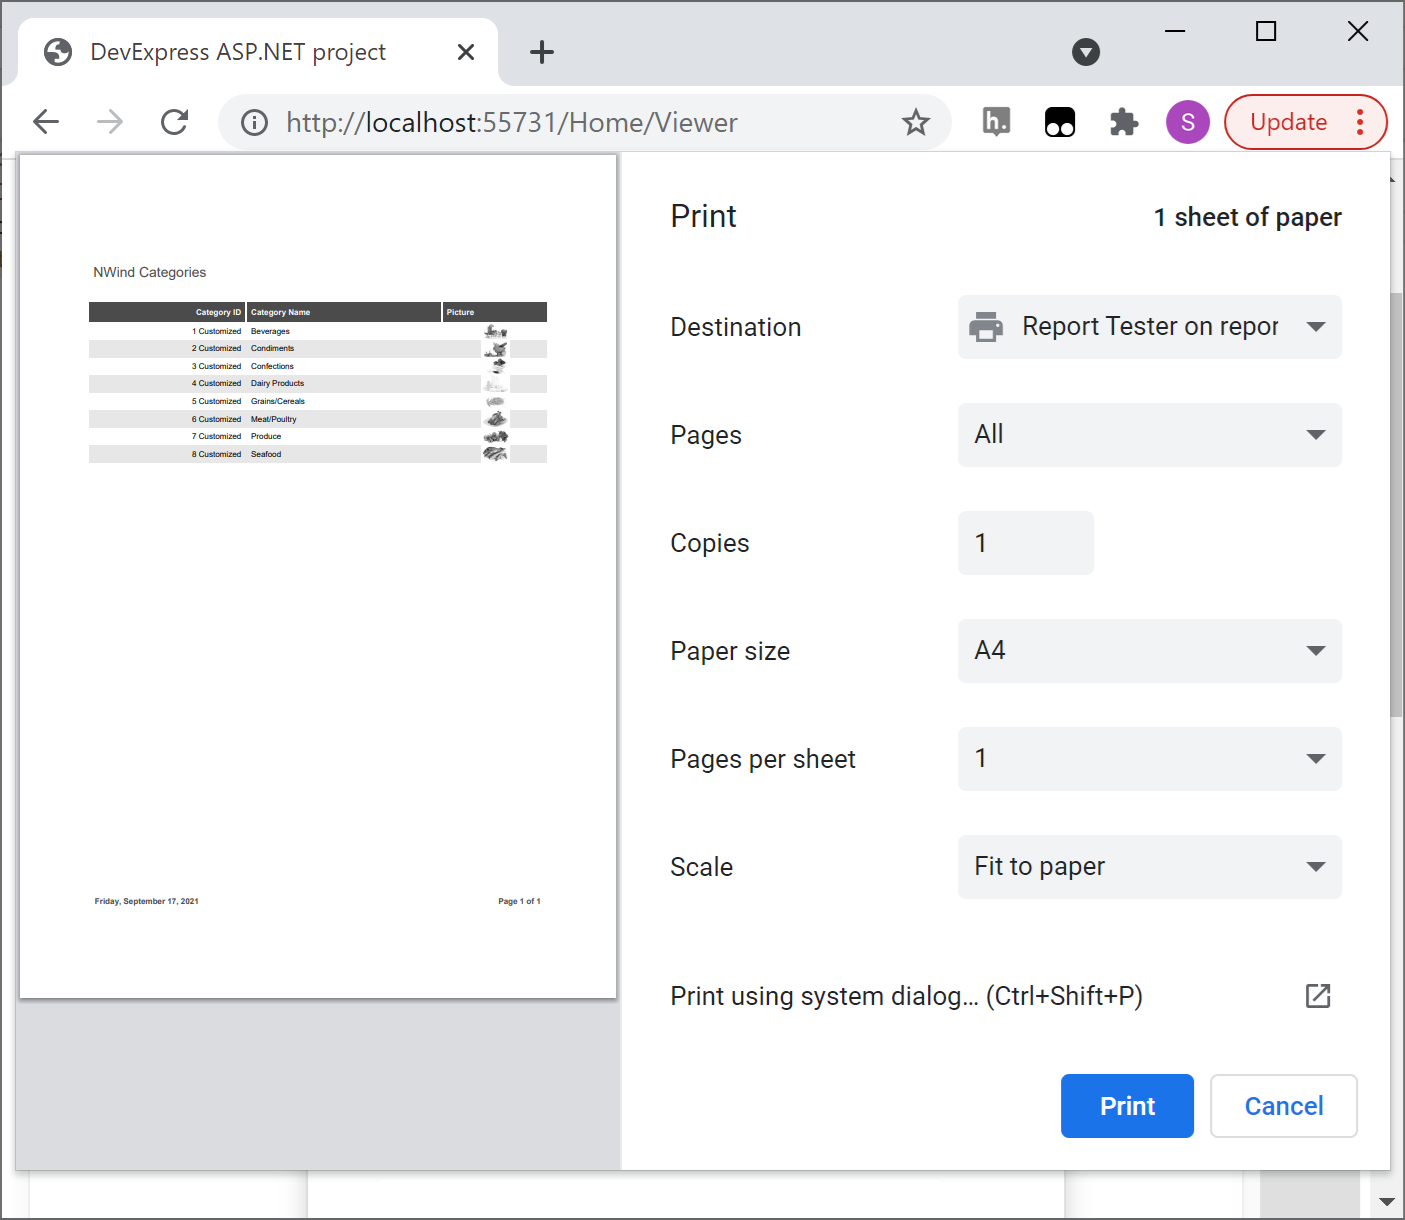Image resolution: width=1405 pixels, height=1220 pixels.
Task: Open the Hypothesis extension icon
Action: point(996,122)
